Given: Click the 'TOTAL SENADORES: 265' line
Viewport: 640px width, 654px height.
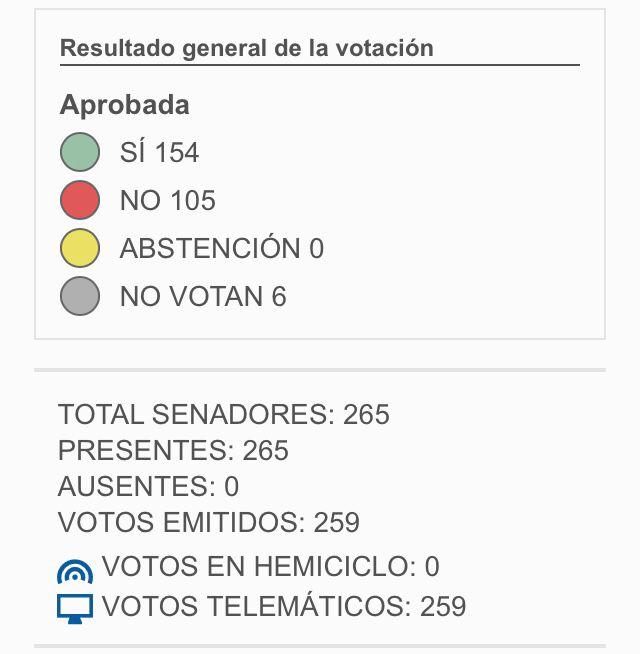Looking at the screenshot, I should point(223,414).
